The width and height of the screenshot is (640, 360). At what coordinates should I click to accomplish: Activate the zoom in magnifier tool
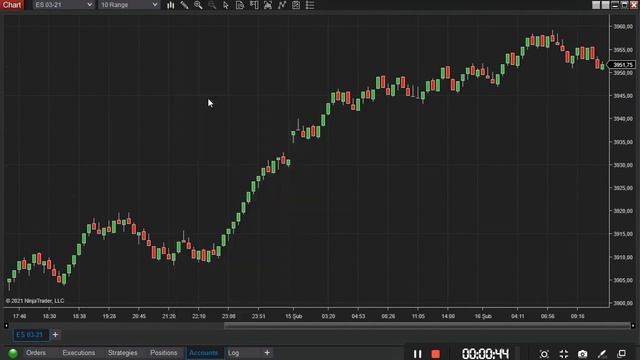[198, 5]
